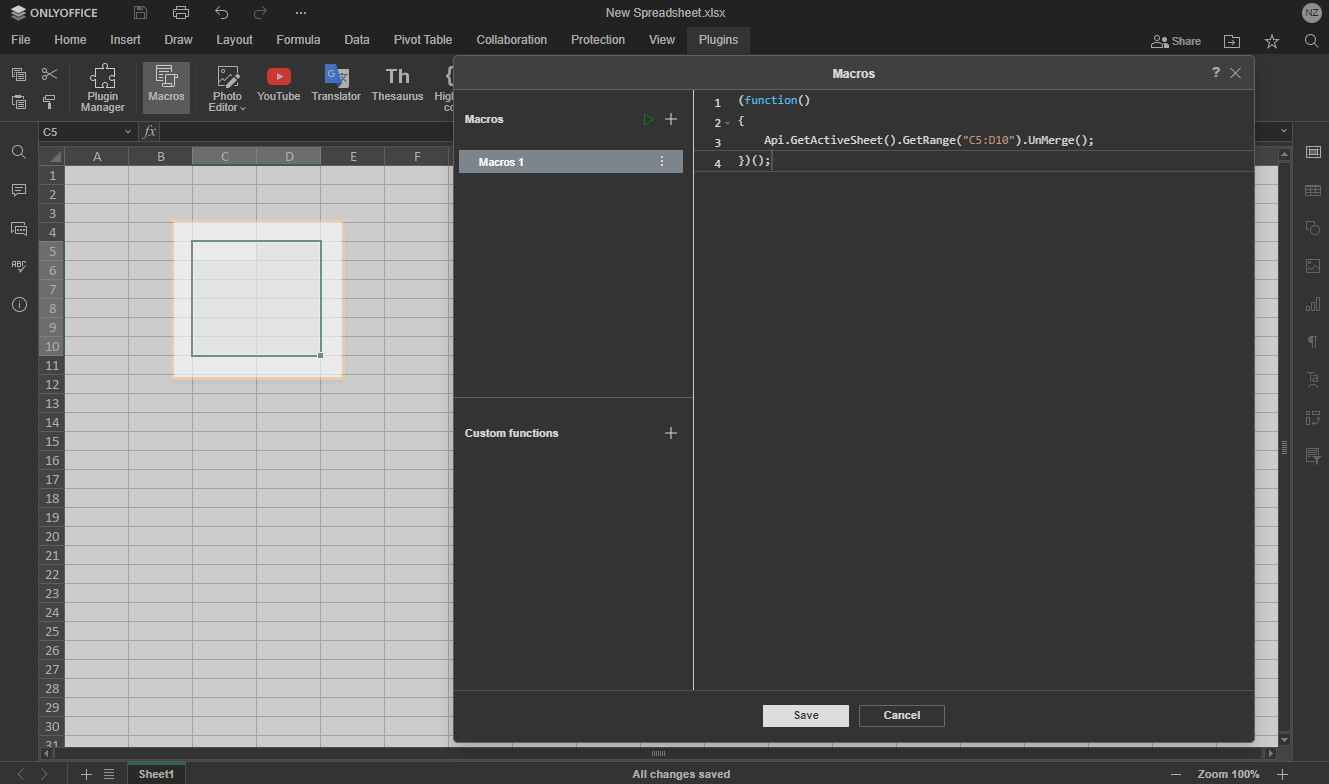Open Macros dialog help question mark
Screen dimensions: 1329x784
(x=1215, y=72)
